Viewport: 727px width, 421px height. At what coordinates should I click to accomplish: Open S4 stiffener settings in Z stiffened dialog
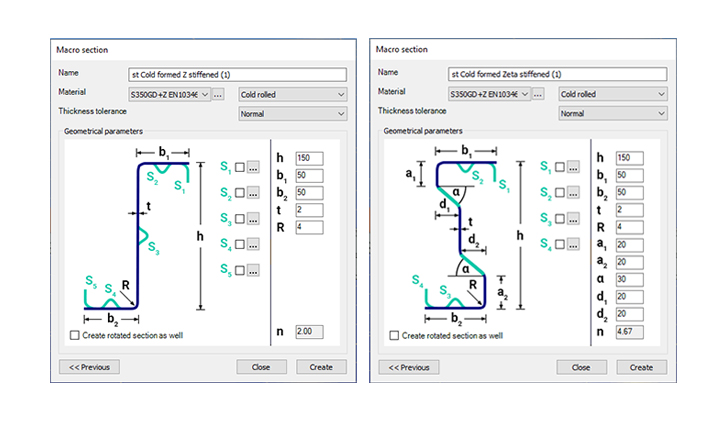coord(253,245)
